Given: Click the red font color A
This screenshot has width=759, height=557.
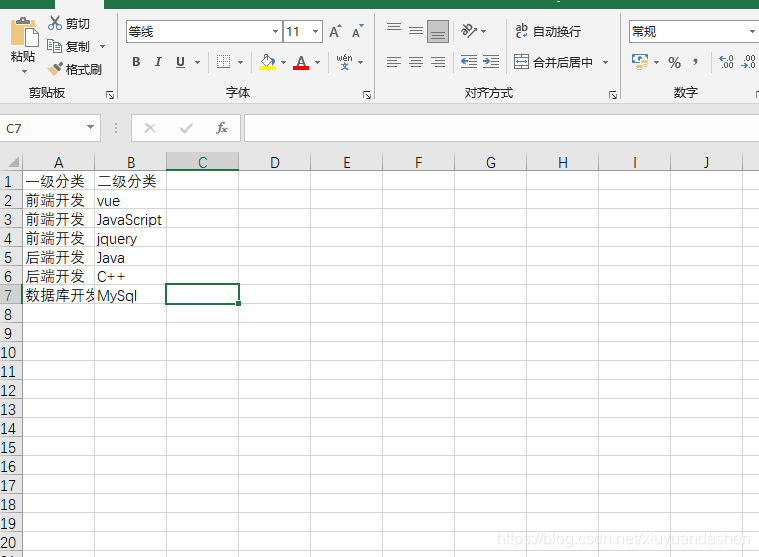Looking at the screenshot, I should [x=301, y=62].
